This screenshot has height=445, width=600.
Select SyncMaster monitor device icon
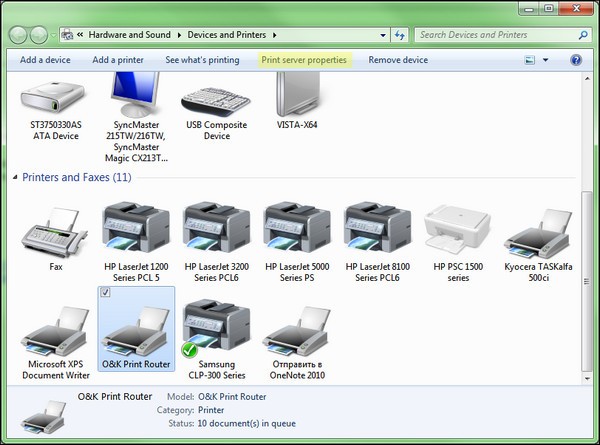click(136, 107)
